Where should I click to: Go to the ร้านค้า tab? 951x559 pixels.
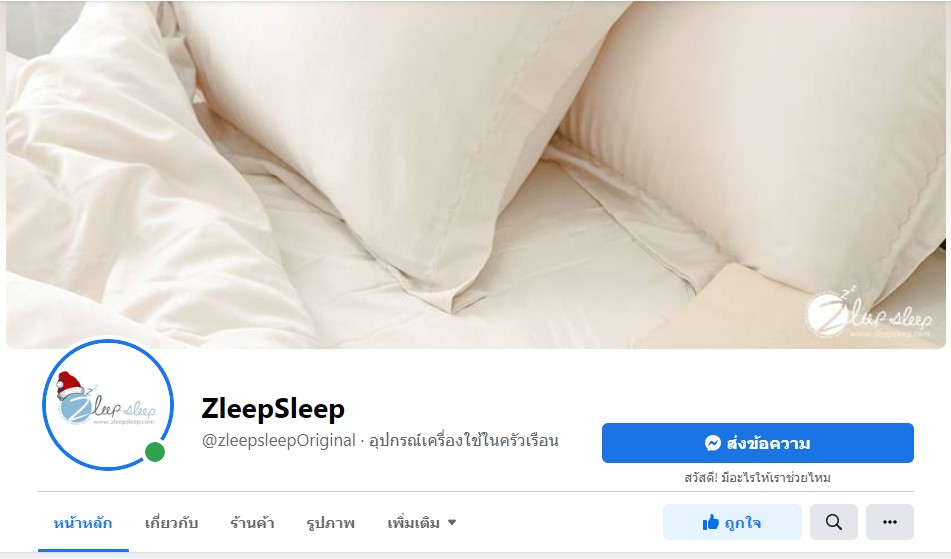click(252, 523)
